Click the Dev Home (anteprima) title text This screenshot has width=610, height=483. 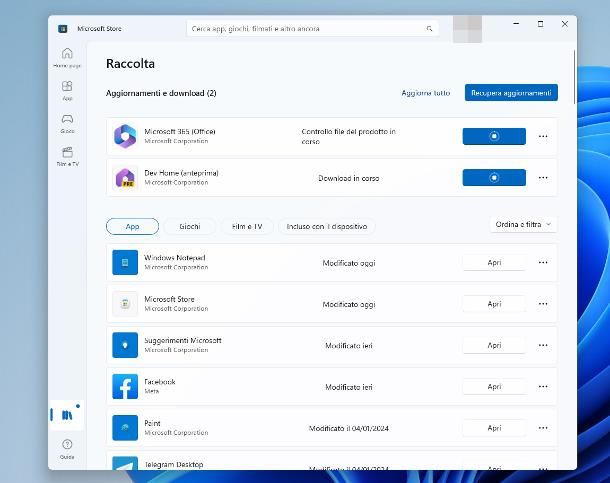181,173
